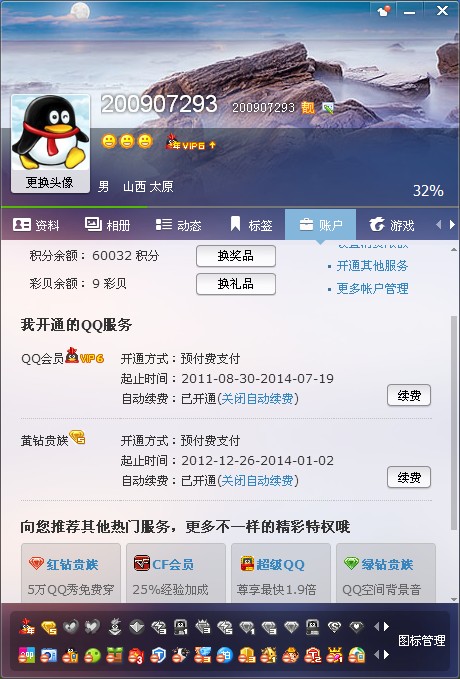The image size is (460, 679).
Task: Show more tabs with right arrow
Action: 452,225
